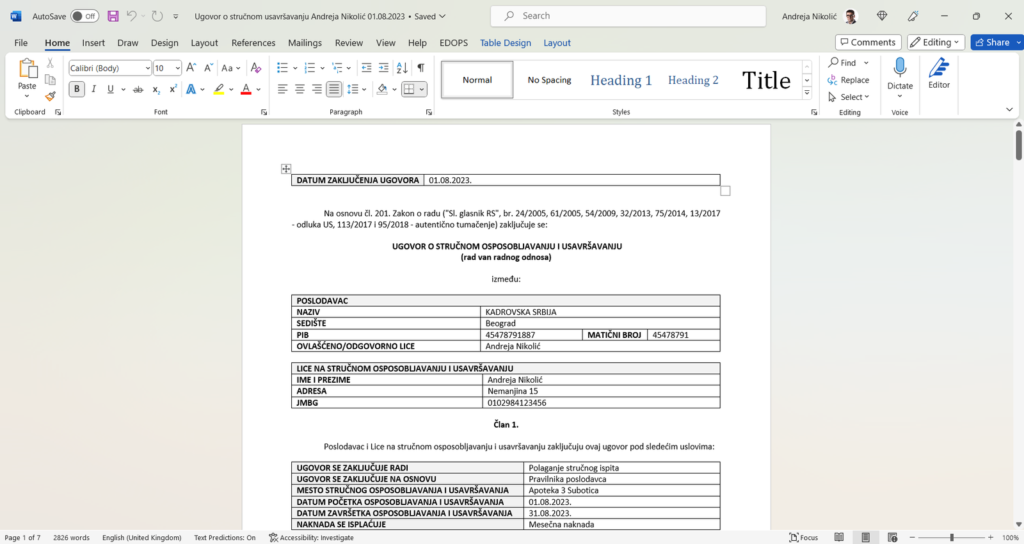Image resolution: width=1024 pixels, height=544 pixels.
Task: Open the Editing mode dropdown
Action: click(x=935, y=42)
